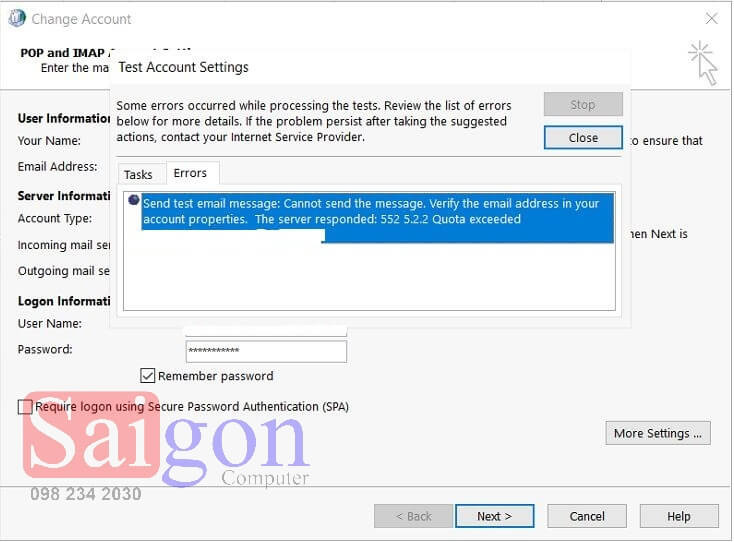
Task: Click the cursor sparkle icon in the header
Action: pyautogui.click(x=703, y=63)
